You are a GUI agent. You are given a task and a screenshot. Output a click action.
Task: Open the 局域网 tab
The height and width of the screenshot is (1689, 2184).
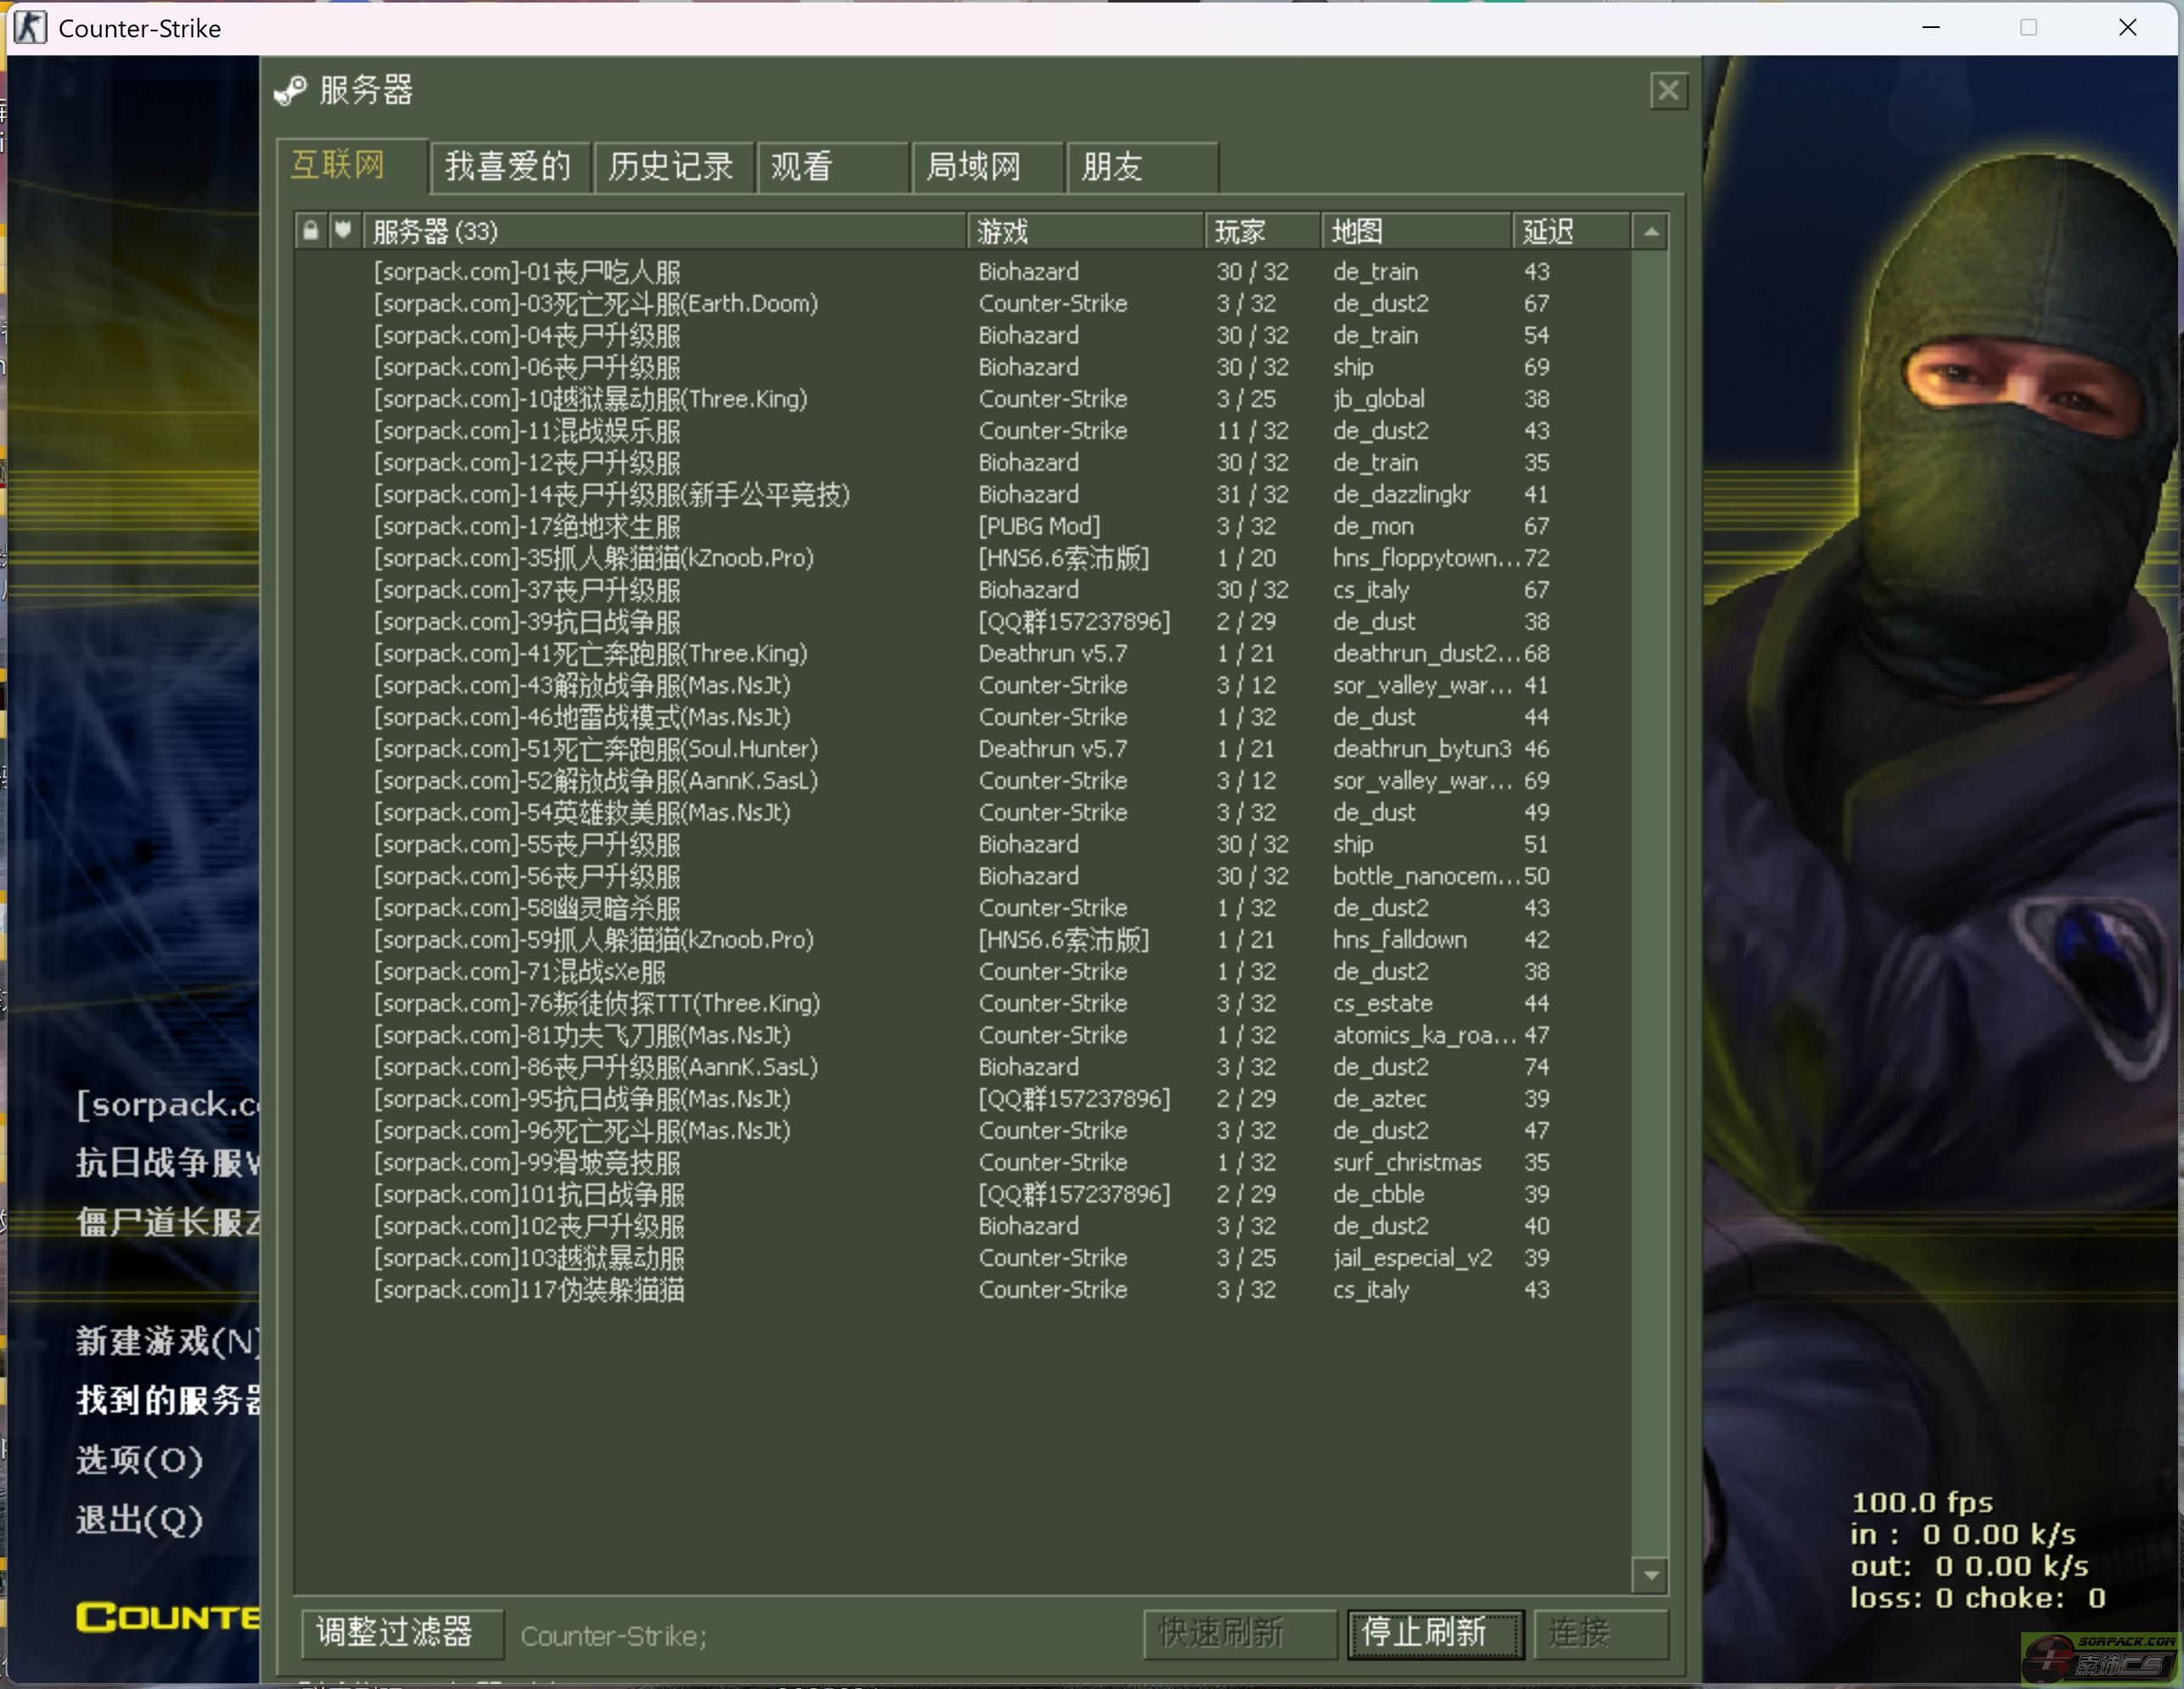[x=988, y=166]
